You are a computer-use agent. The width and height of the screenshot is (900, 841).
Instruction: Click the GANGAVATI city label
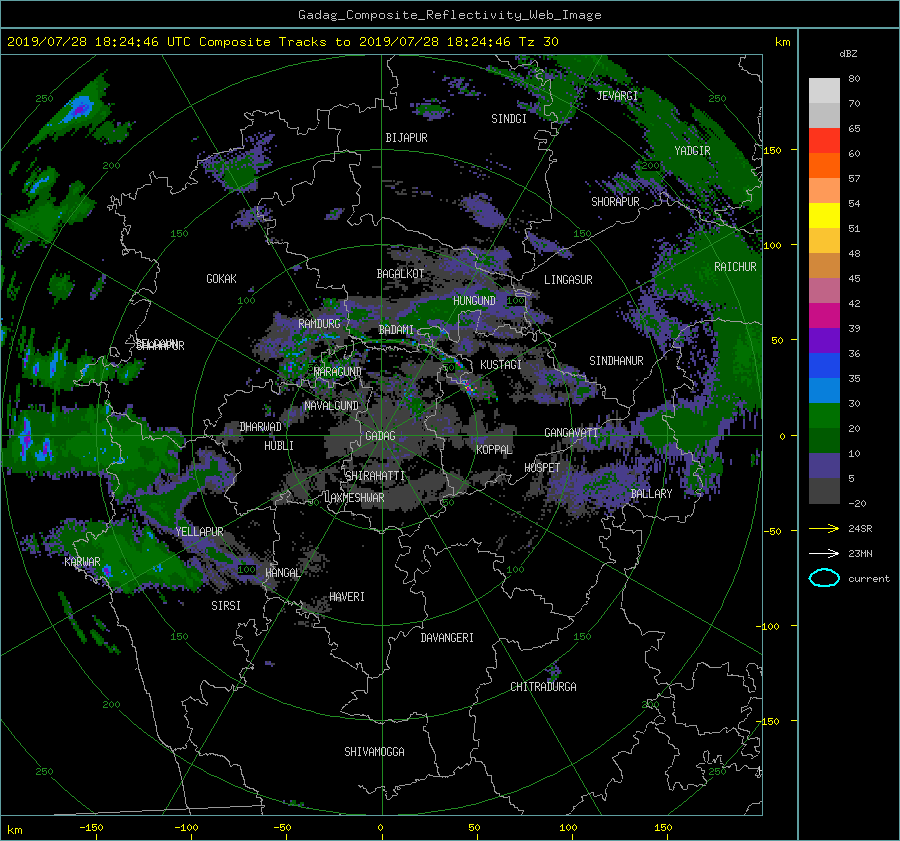click(571, 433)
